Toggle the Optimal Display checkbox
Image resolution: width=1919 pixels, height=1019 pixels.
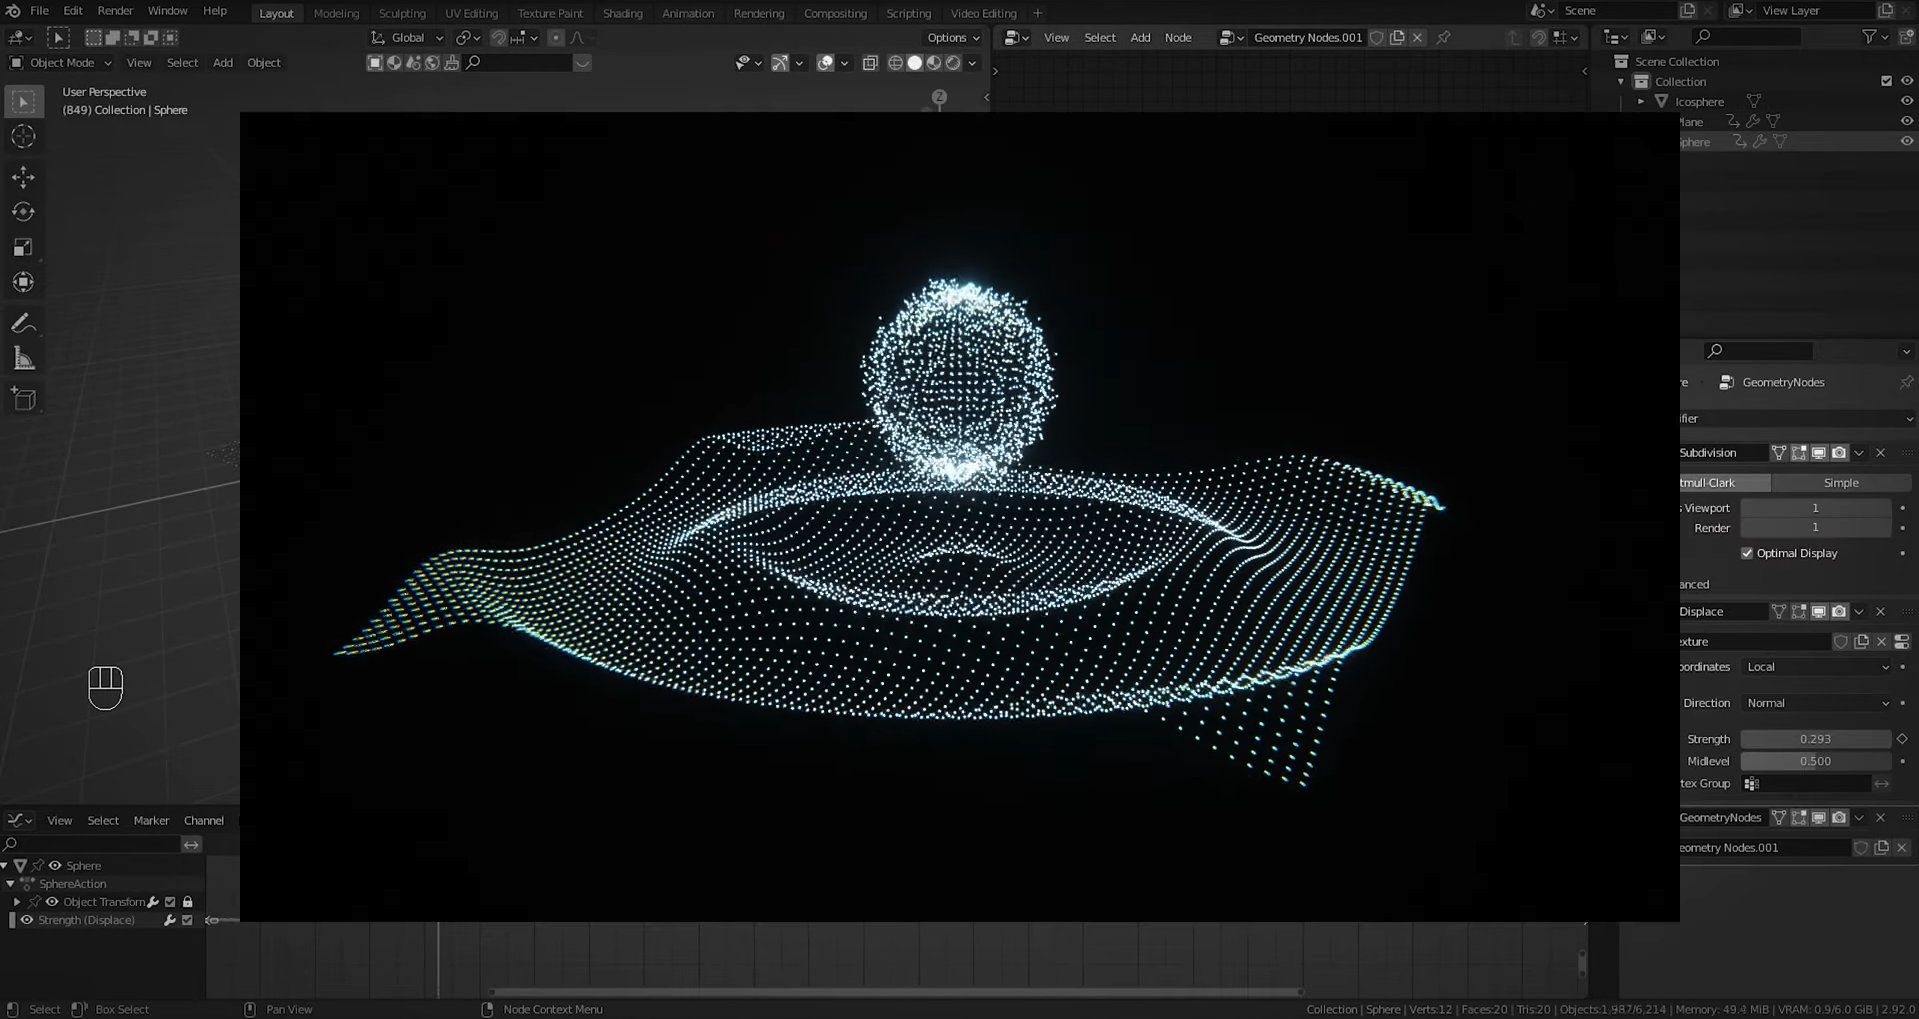click(1747, 553)
